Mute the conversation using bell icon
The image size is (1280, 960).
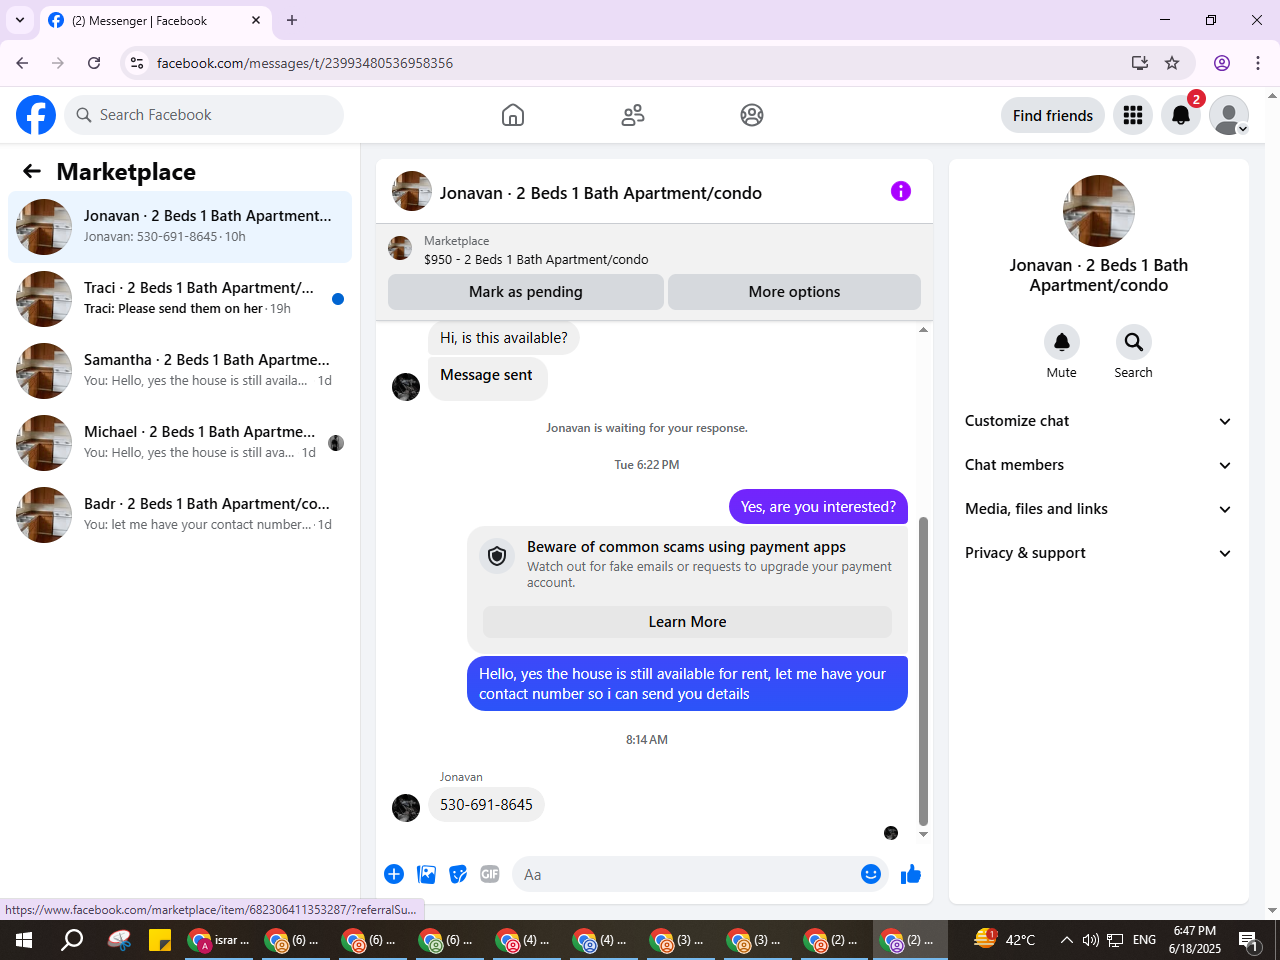[x=1062, y=342]
